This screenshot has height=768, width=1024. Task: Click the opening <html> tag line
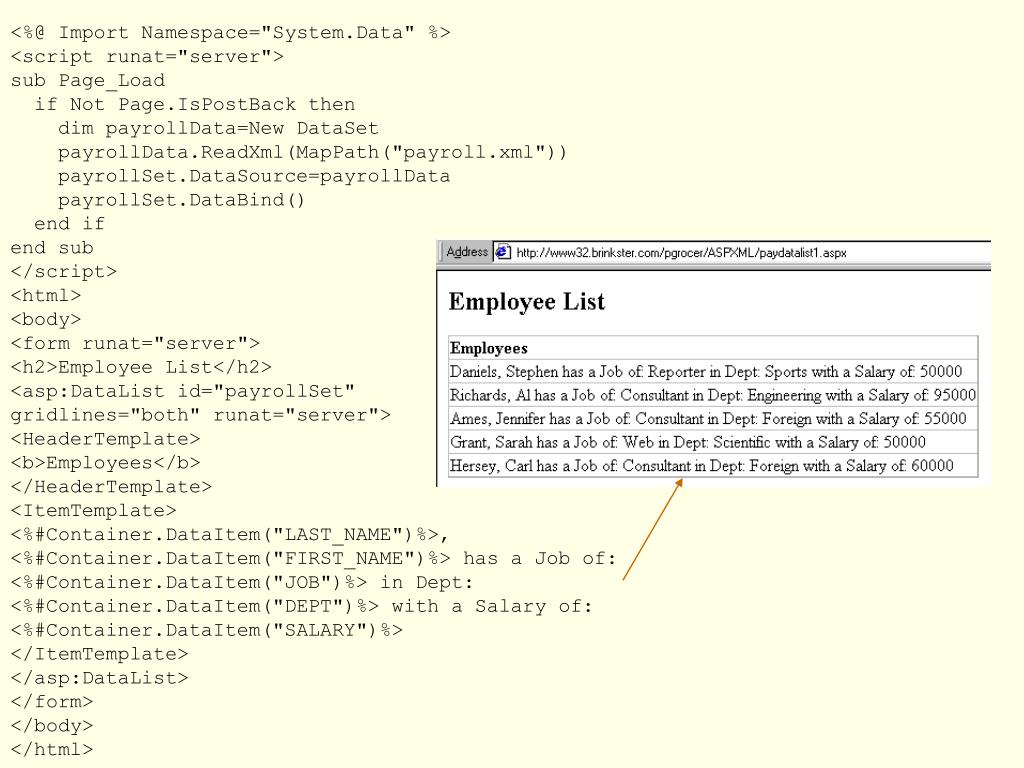pos(46,296)
